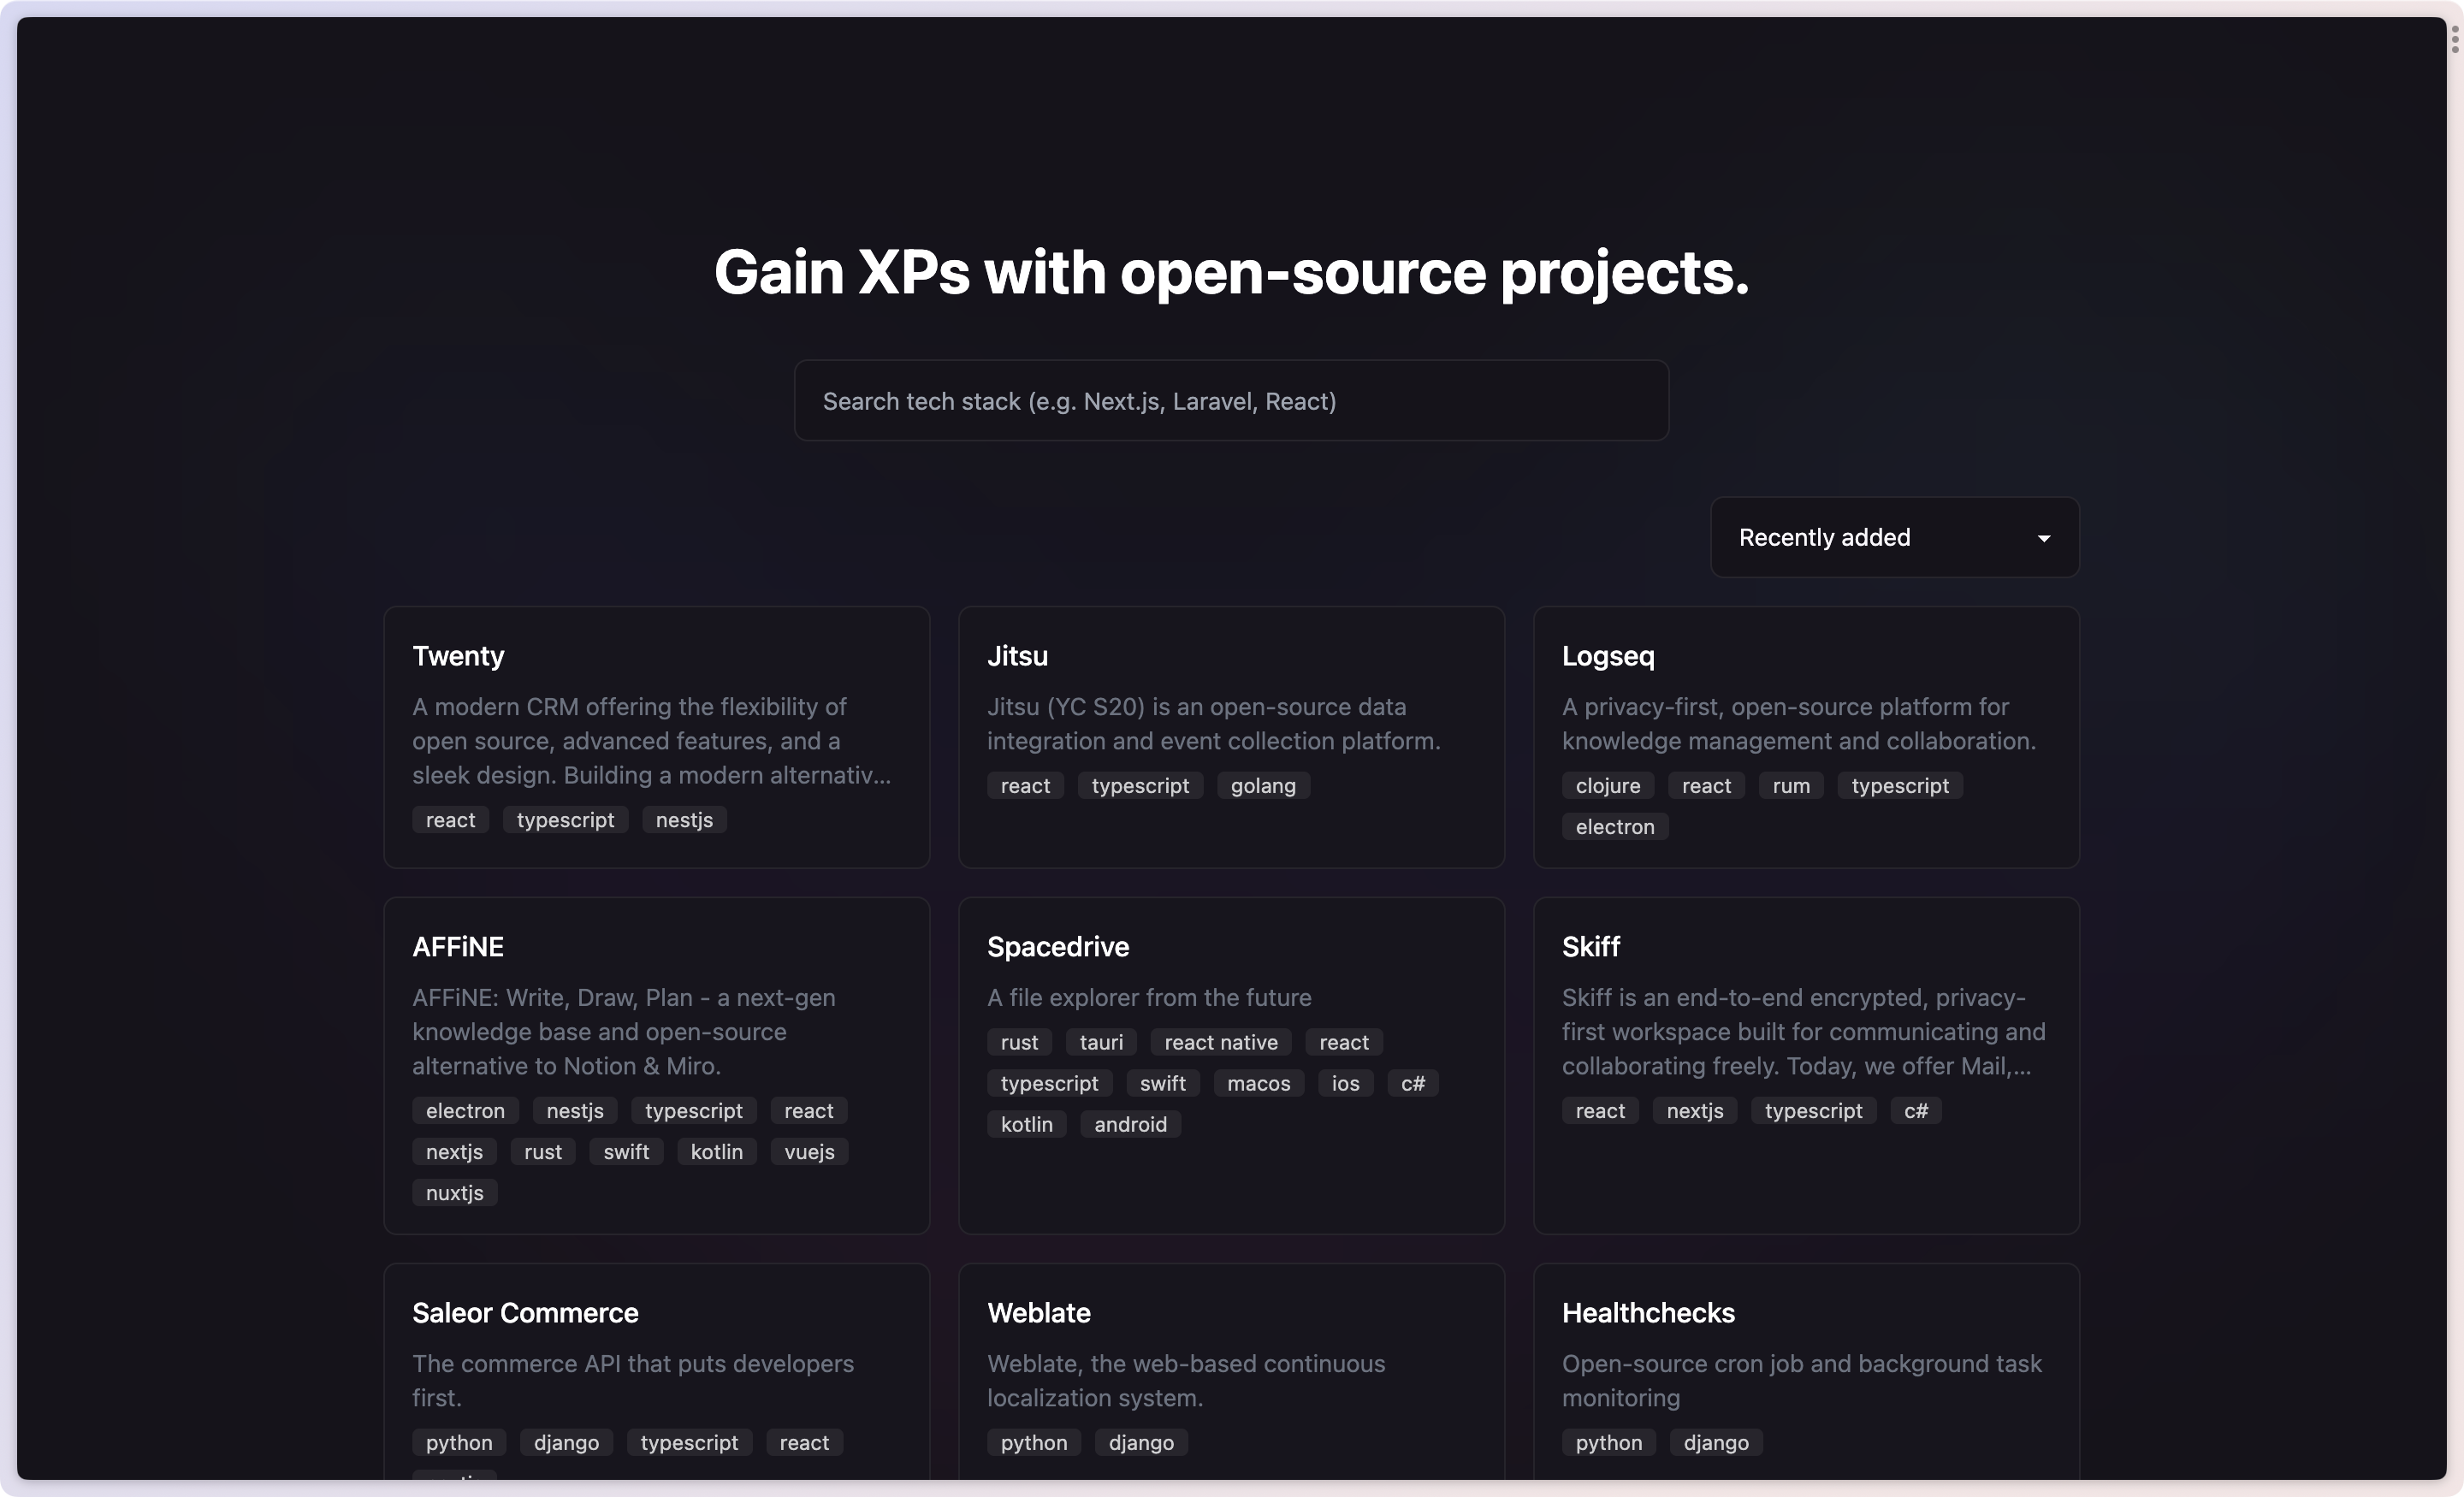Click the vuejs tag on AFFiNE card
2464x1497 pixels.
pos(809,1152)
